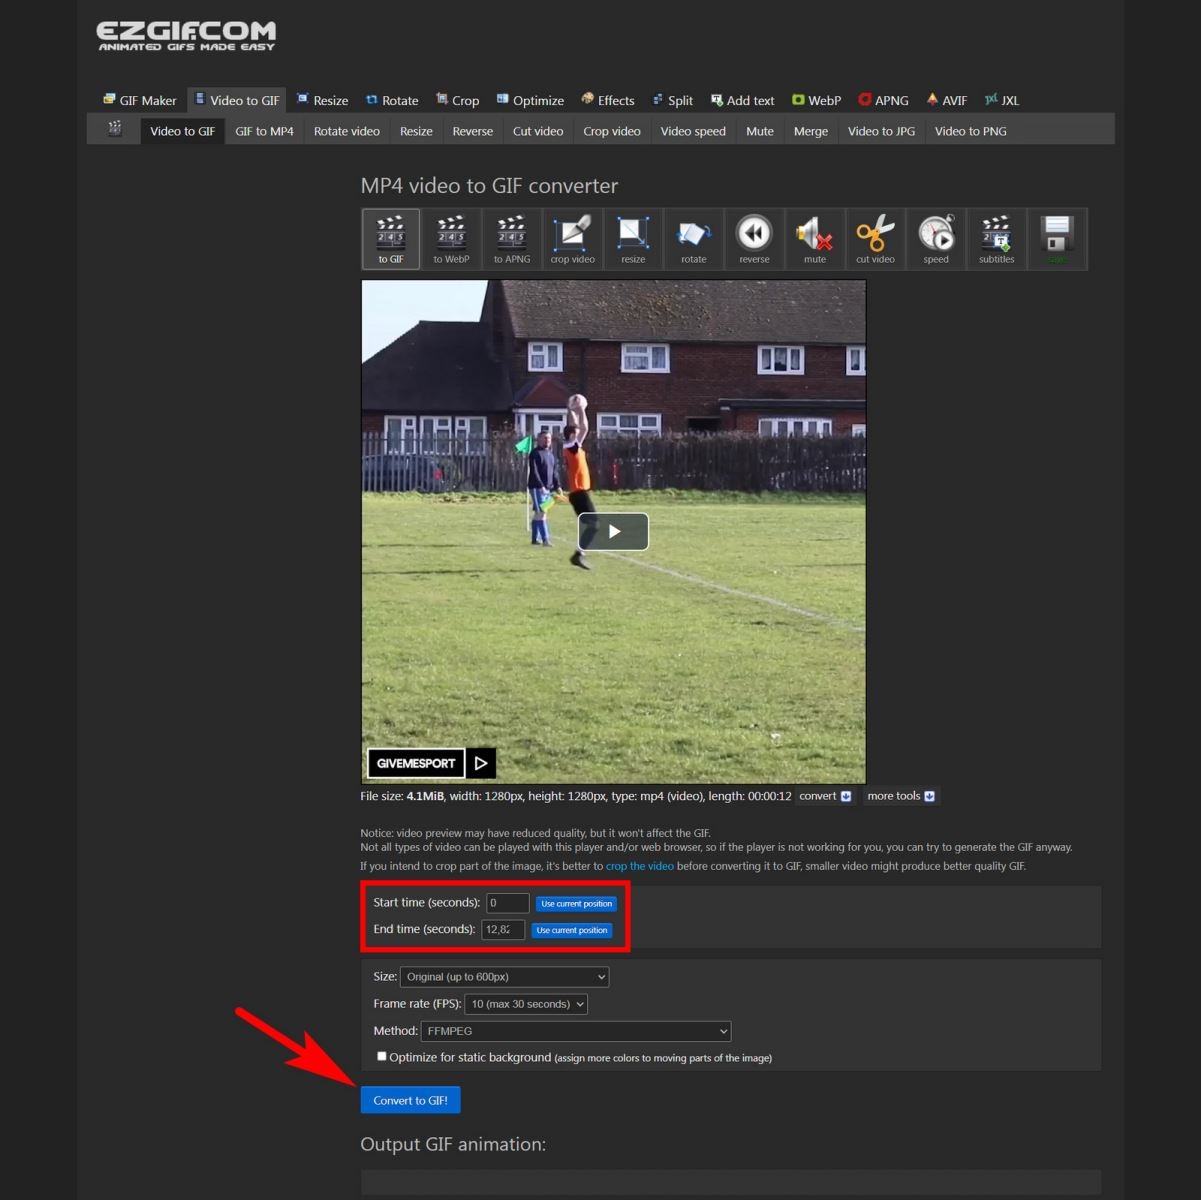Viewport: 1201px width, 1200px height.
Task: Open the Rotate main tab
Action: coord(392,100)
